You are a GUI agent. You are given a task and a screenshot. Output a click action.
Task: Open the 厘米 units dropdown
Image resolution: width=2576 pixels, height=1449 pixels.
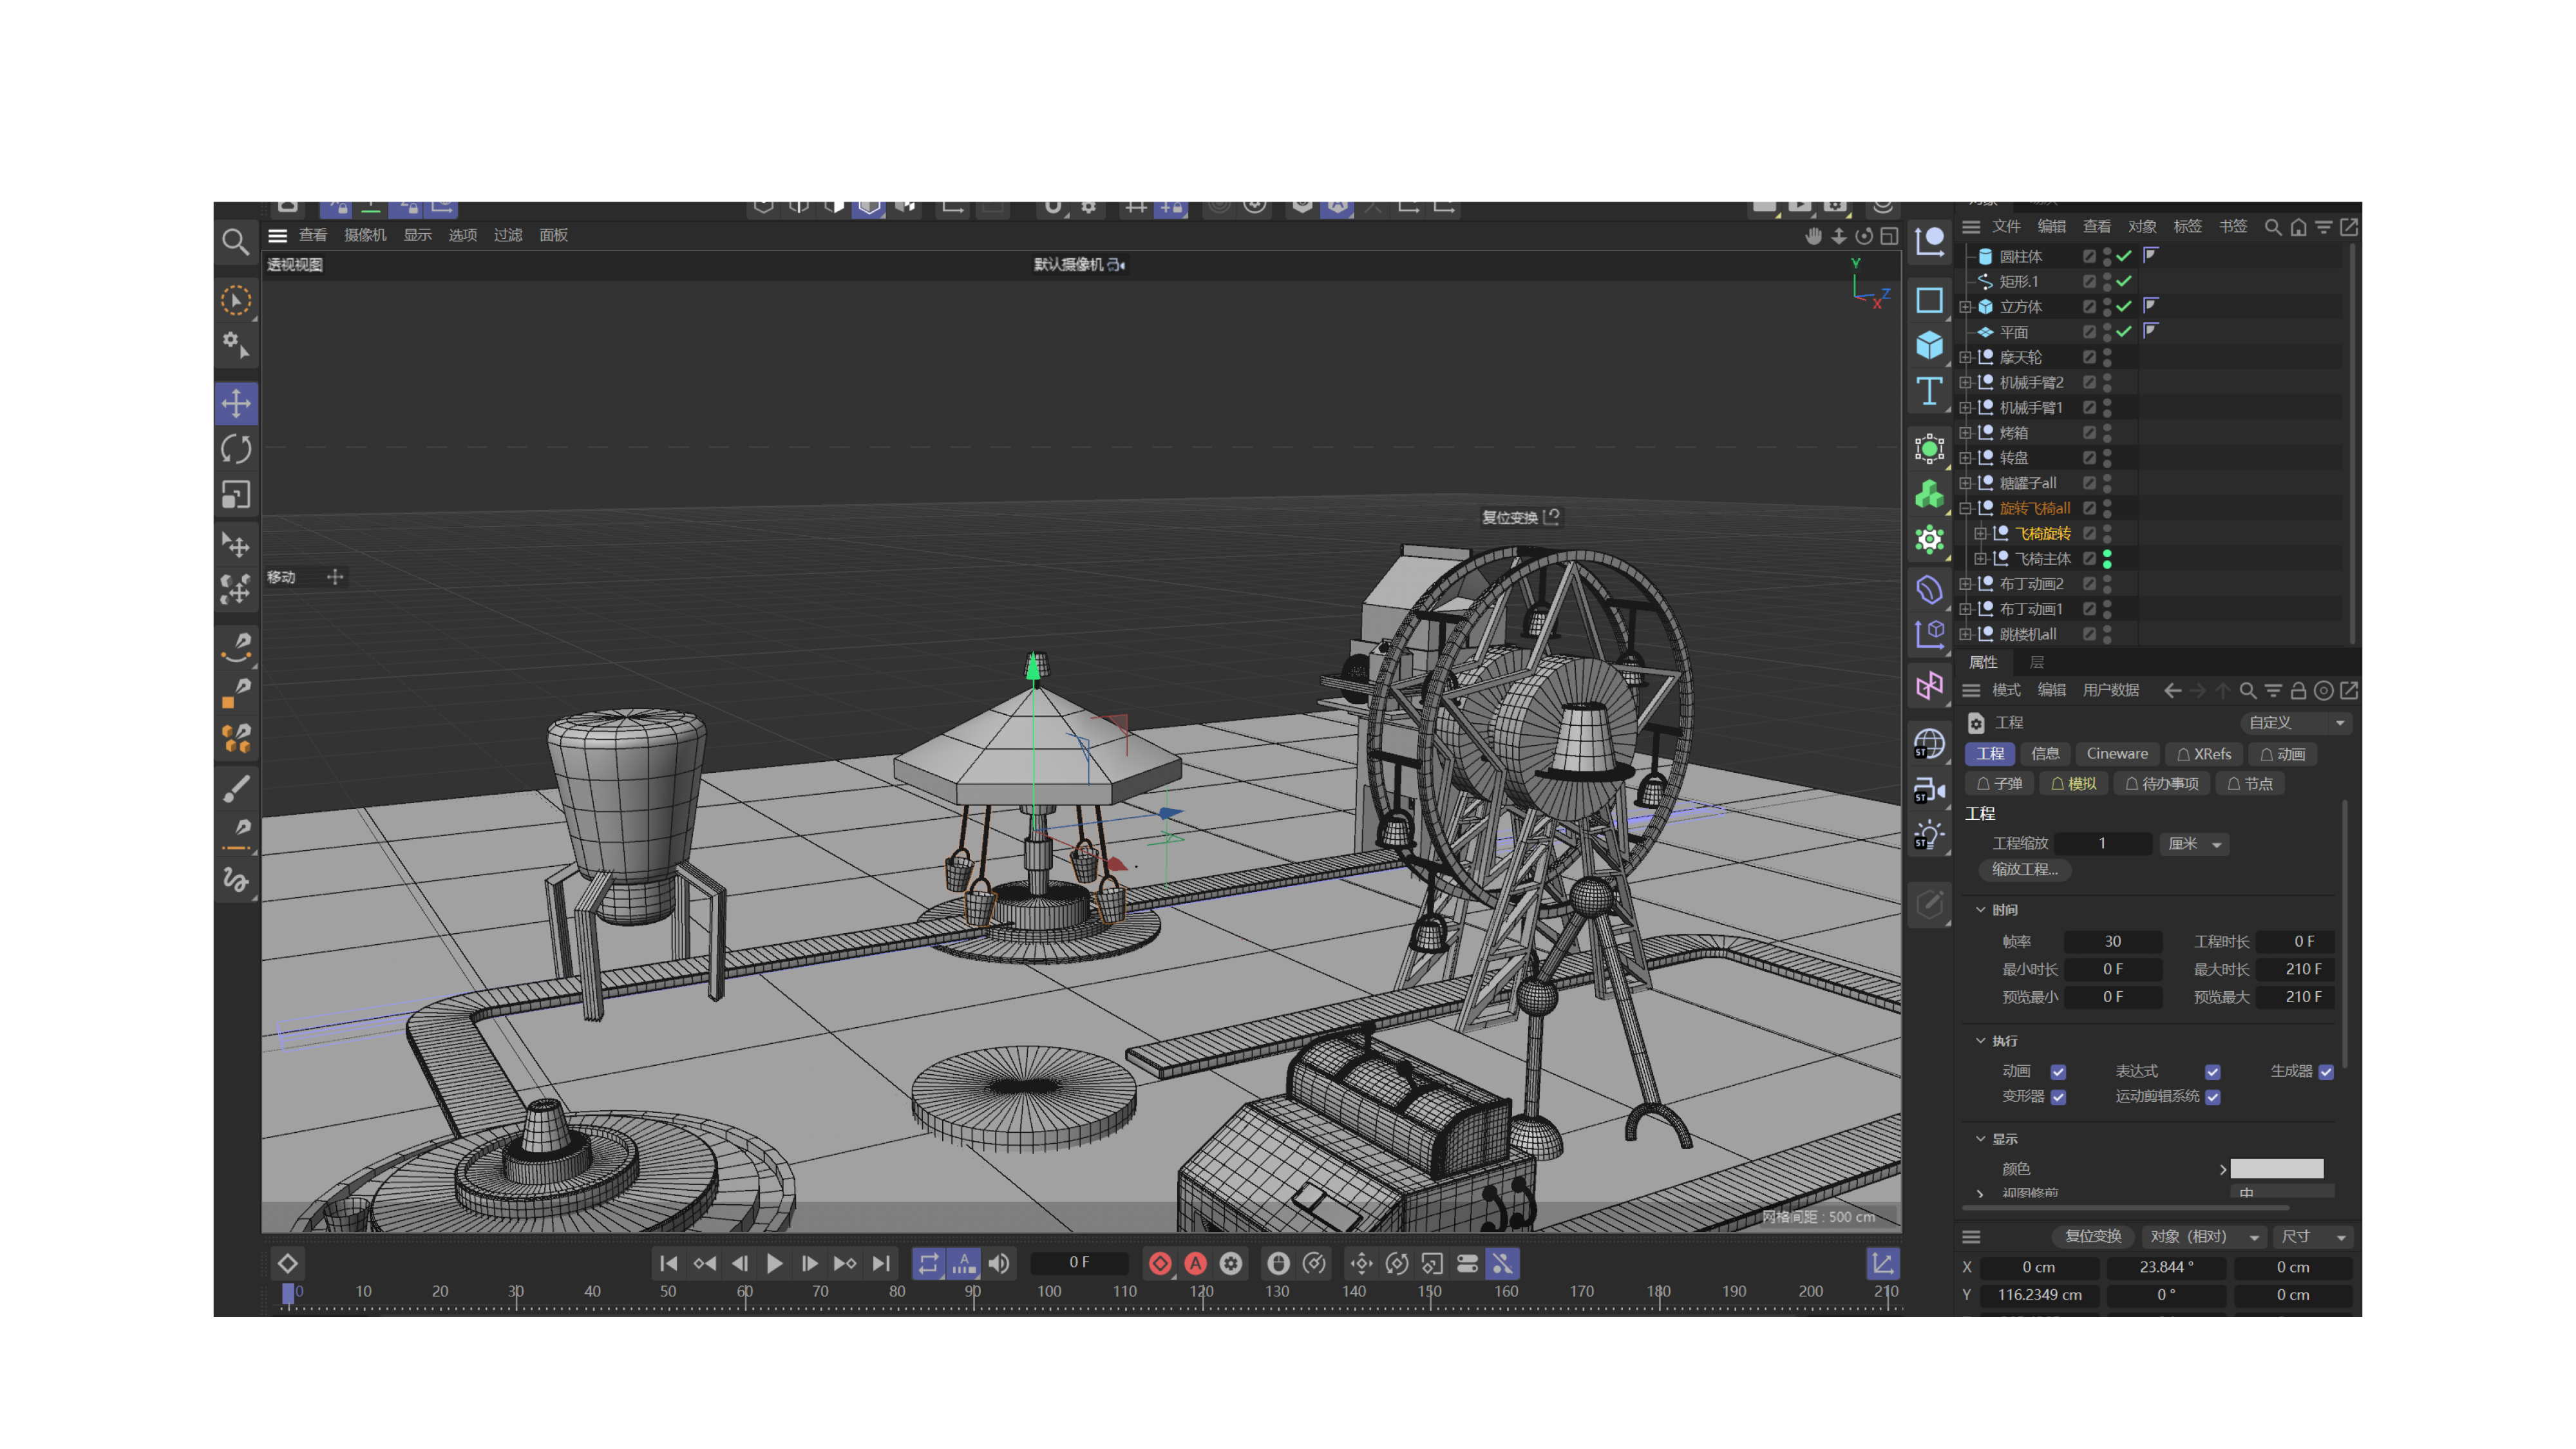click(2194, 844)
